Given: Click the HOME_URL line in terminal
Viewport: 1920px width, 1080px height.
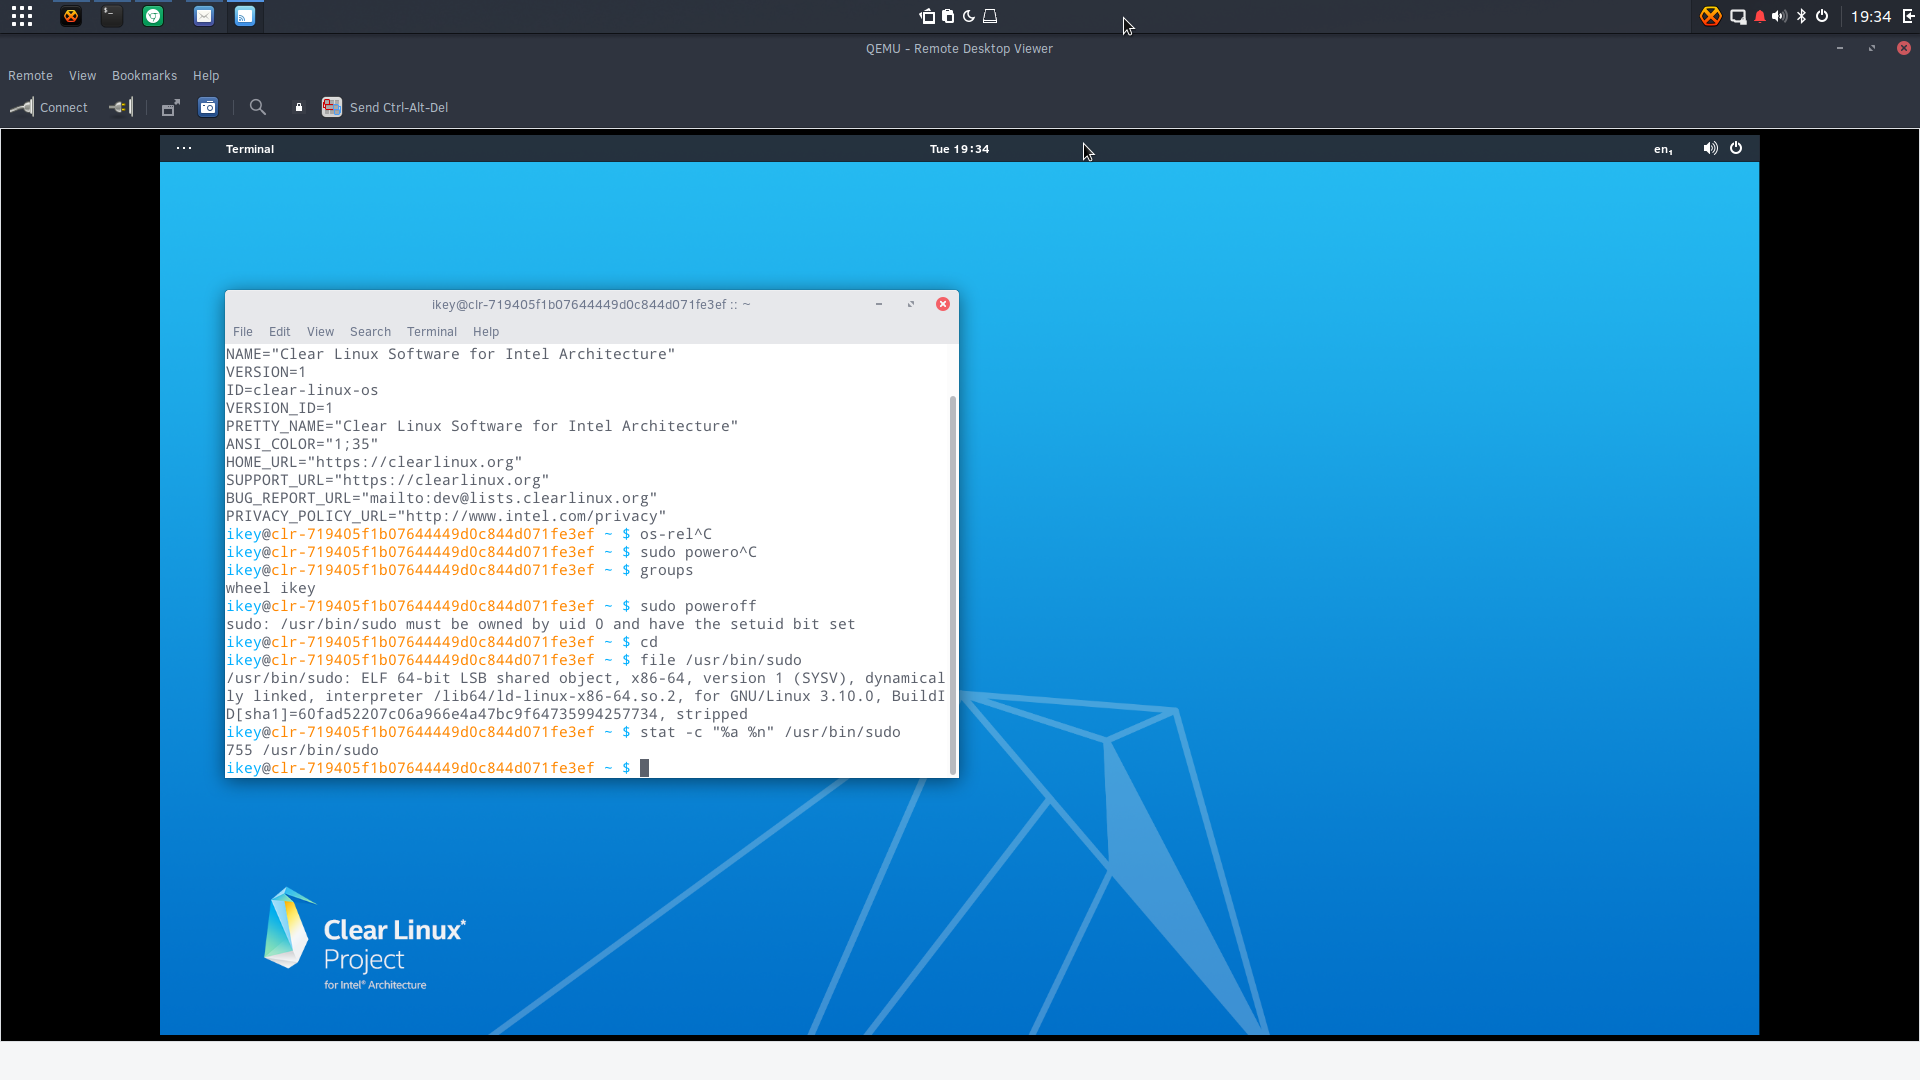Looking at the screenshot, I should click(x=374, y=462).
